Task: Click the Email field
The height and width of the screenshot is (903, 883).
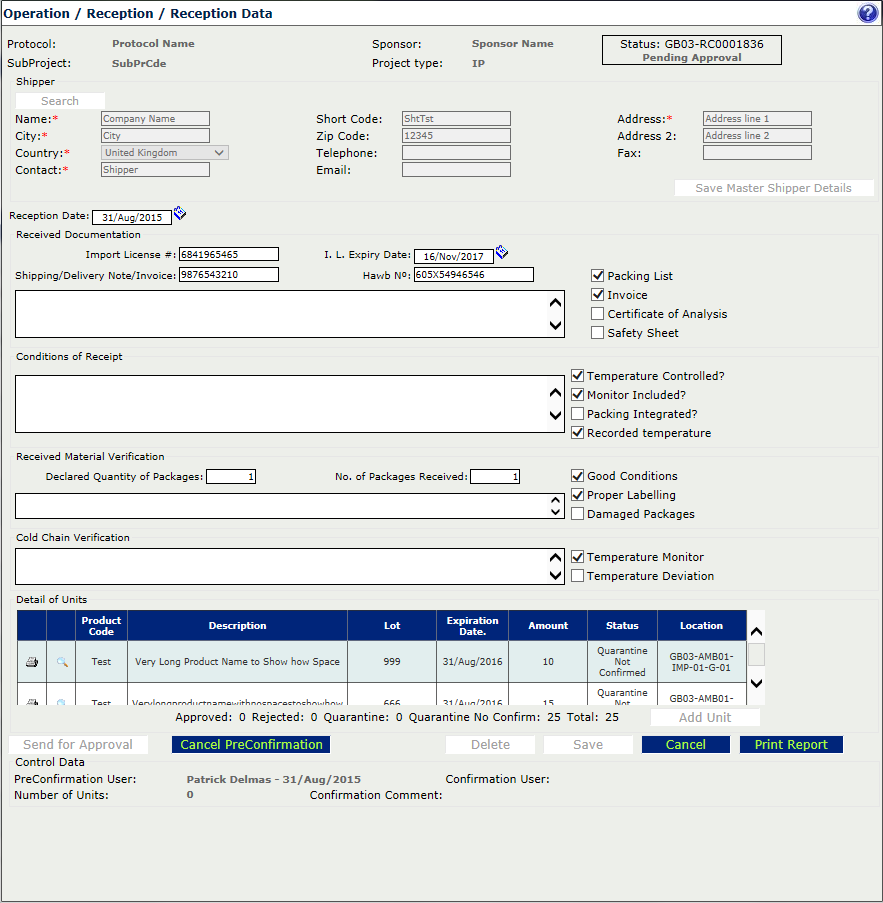Action: 456,170
